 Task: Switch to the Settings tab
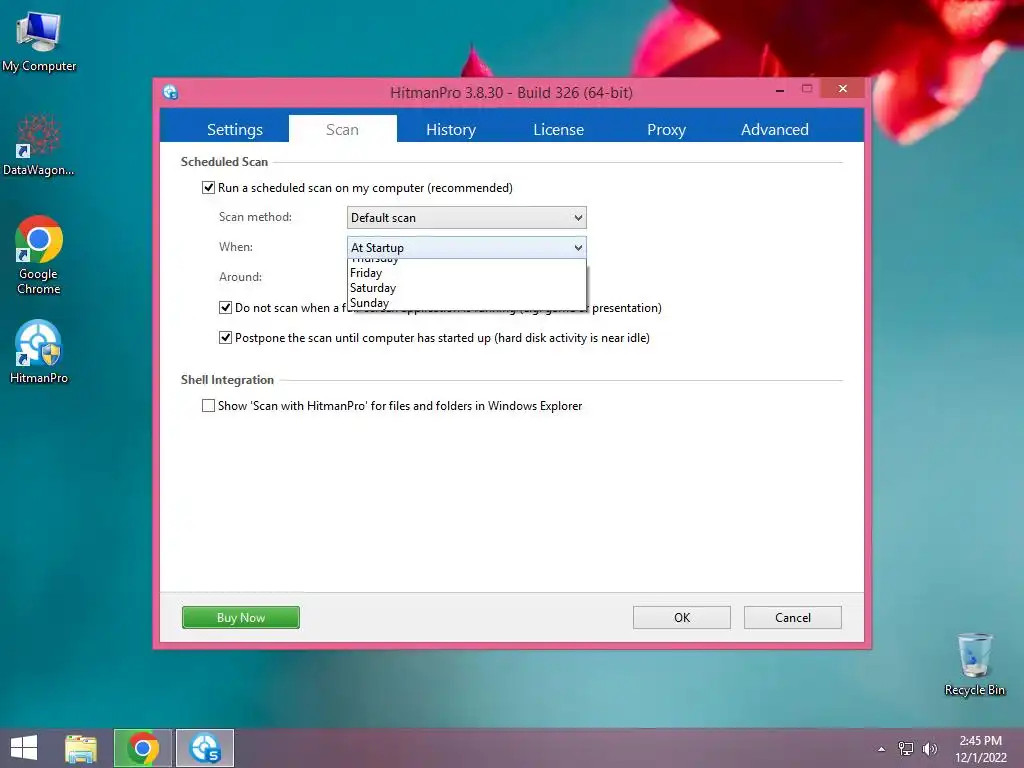[x=234, y=129]
